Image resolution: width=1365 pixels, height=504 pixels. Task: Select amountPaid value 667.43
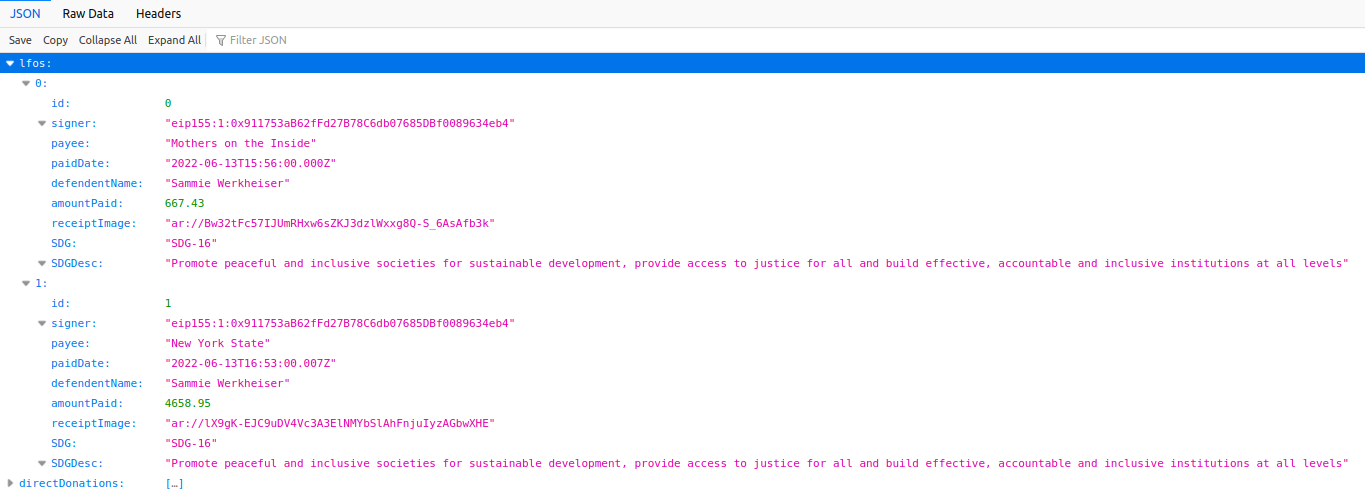click(x=184, y=203)
